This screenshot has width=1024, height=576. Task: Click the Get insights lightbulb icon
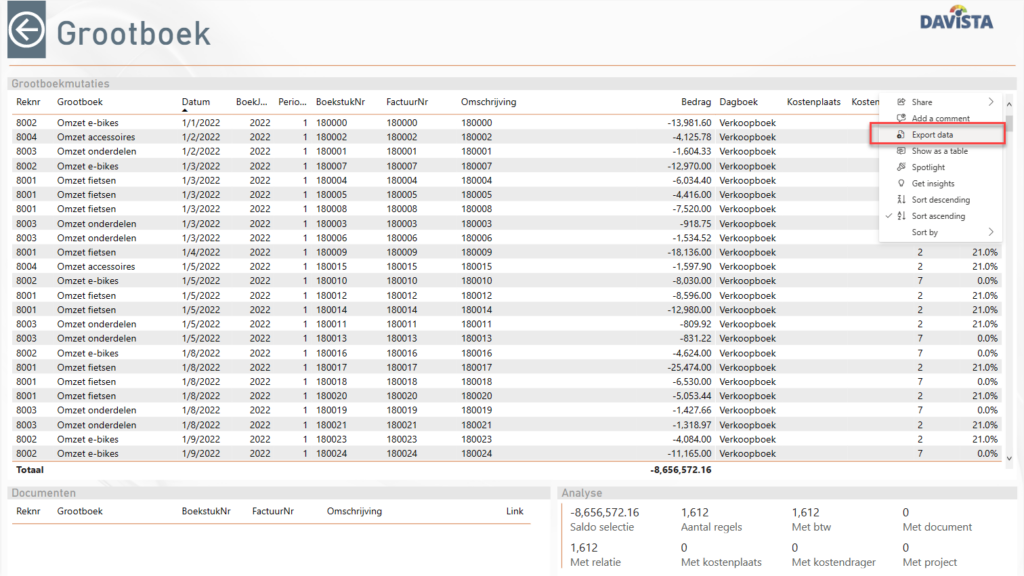[901, 184]
